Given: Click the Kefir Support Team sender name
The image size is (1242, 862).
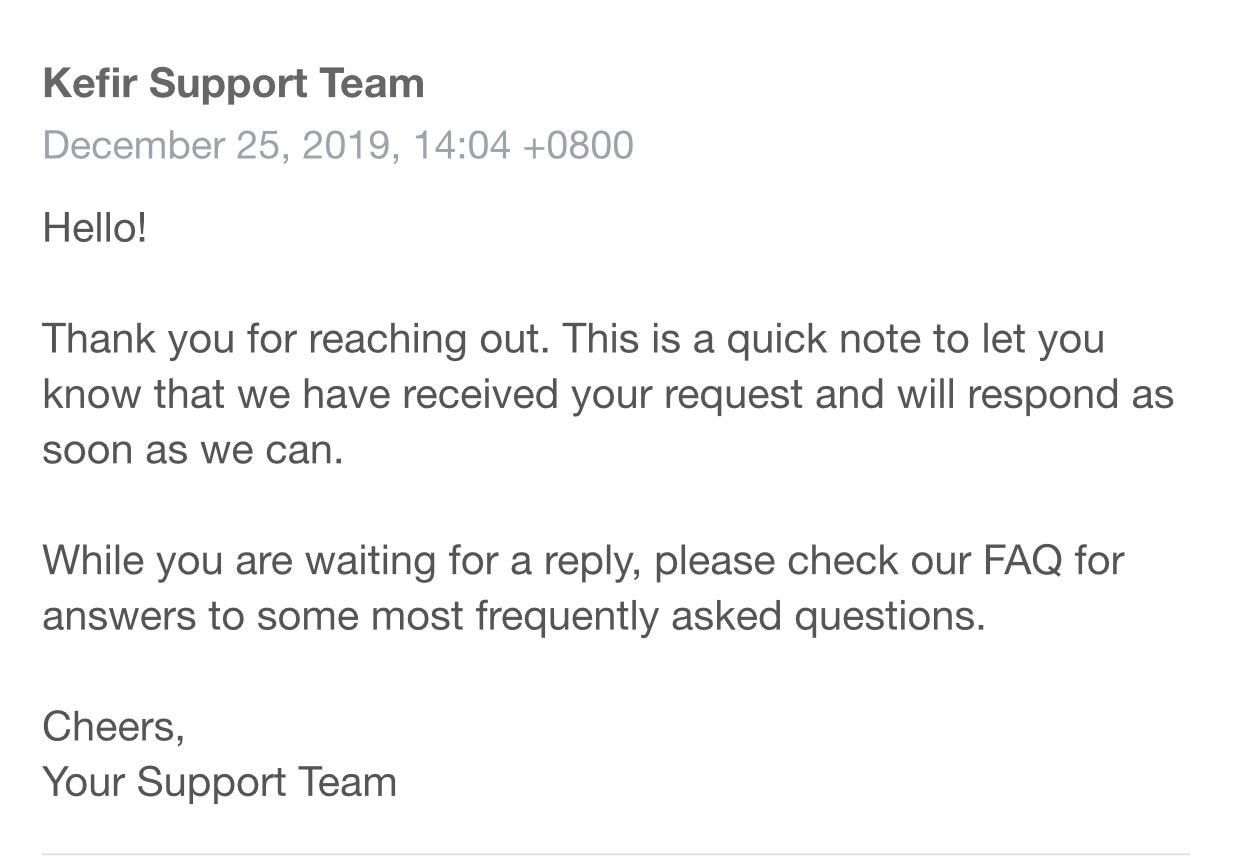Looking at the screenshot, I should click(x=233, y=84).
